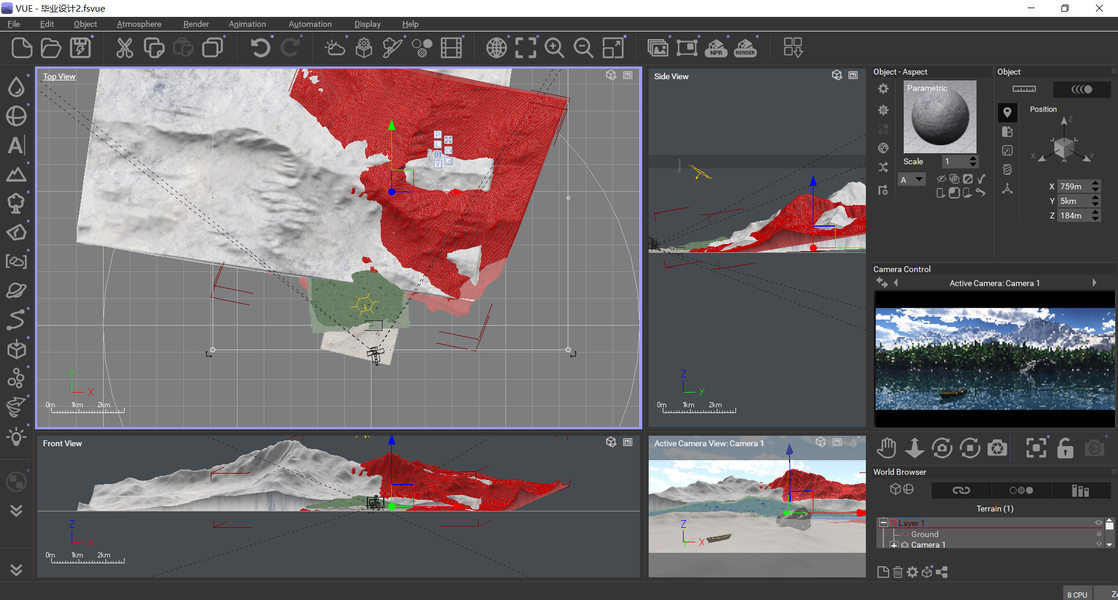
Task: Zoom in with the magnifier plus icon
Action: pyautogui.click(x=554, y=48)
